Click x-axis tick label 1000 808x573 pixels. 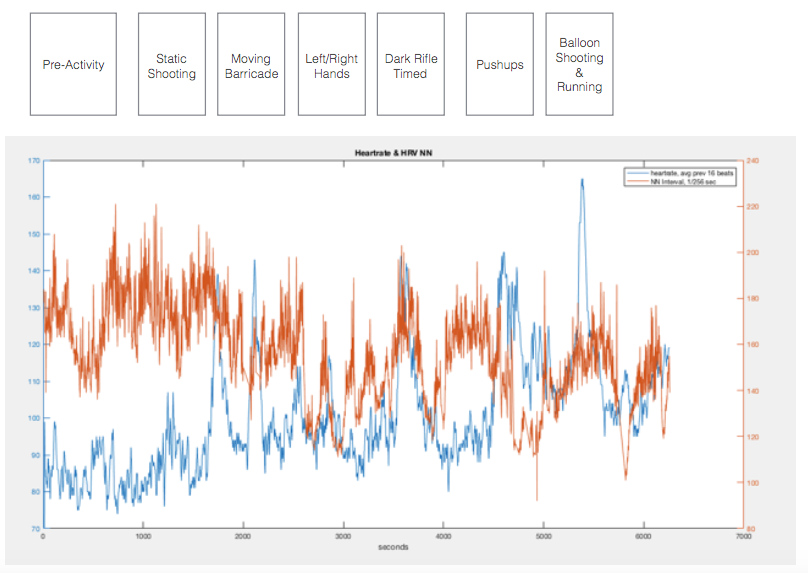[143, 536]
